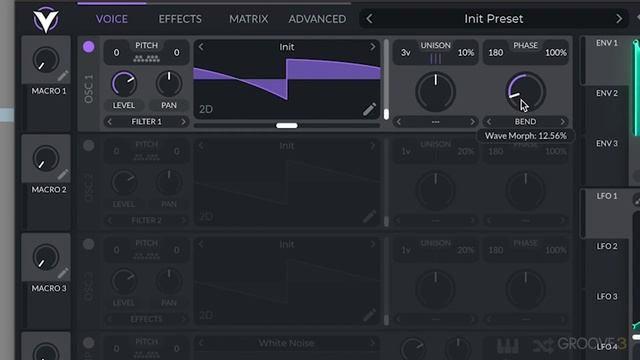Screen dimensions: 640x360
Task: Open the MATRIX tab
Action: pyautogui.click(x=249, y=19)
